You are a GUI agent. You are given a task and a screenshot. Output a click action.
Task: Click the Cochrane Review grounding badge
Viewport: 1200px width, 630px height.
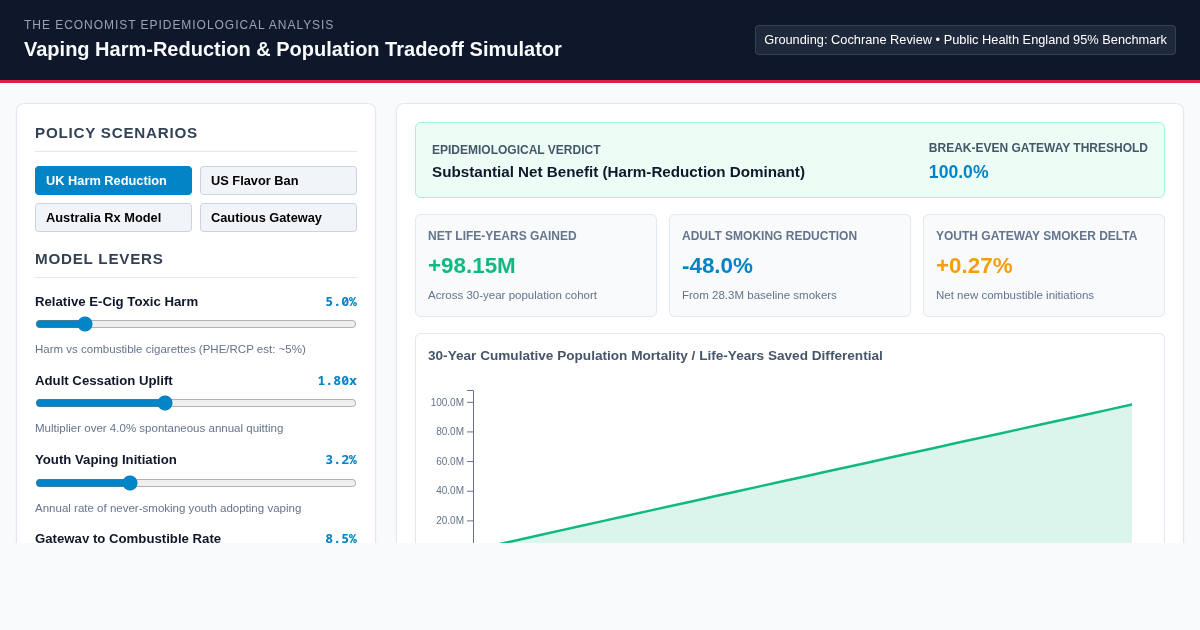tap(965, 40)
